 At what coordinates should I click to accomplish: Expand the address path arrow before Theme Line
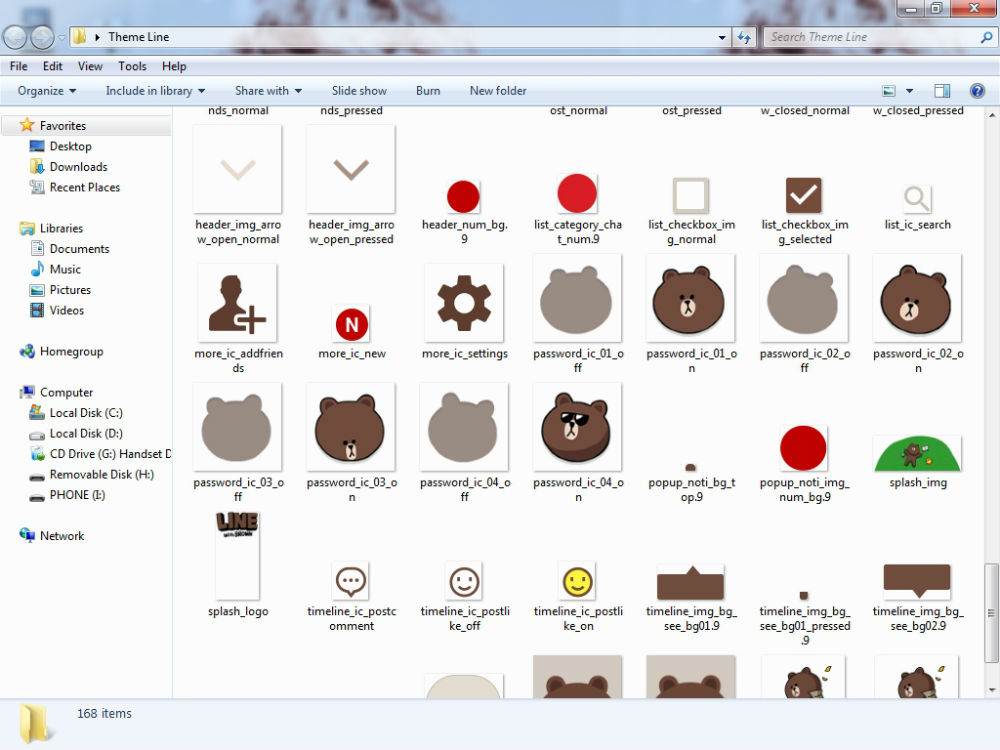click(98, 37)
